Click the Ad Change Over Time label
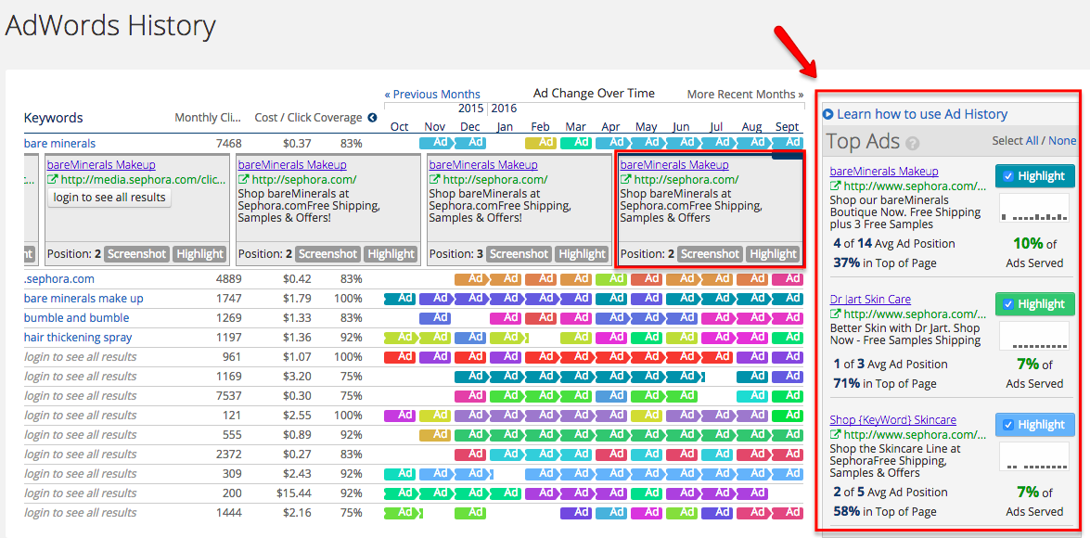This screenshot has height=538, width=1090. (594, 93)
